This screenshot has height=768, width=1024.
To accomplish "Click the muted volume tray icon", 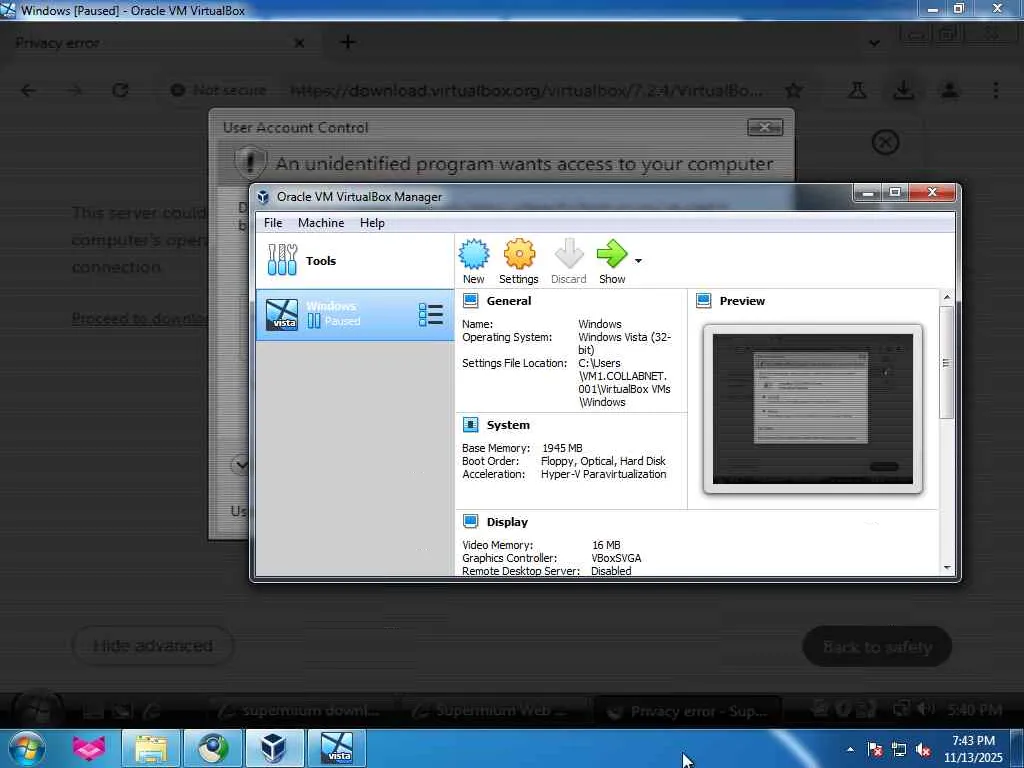I will click(x=923, y=749).
